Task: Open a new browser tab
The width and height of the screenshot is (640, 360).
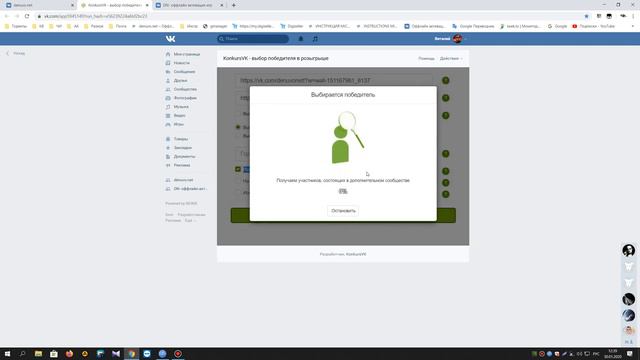Action: [x=233, y=5]
